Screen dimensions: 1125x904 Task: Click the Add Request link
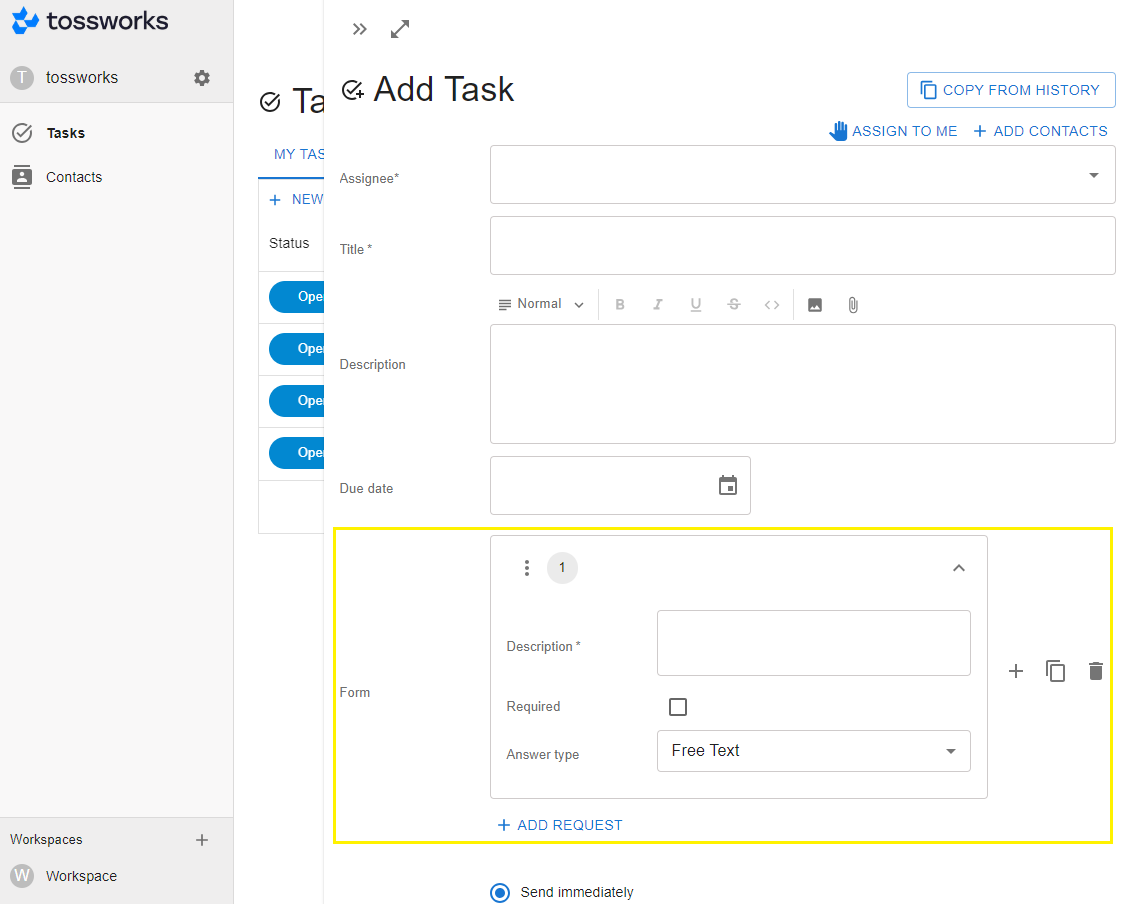pyautogui.click(x=560, y=825)
